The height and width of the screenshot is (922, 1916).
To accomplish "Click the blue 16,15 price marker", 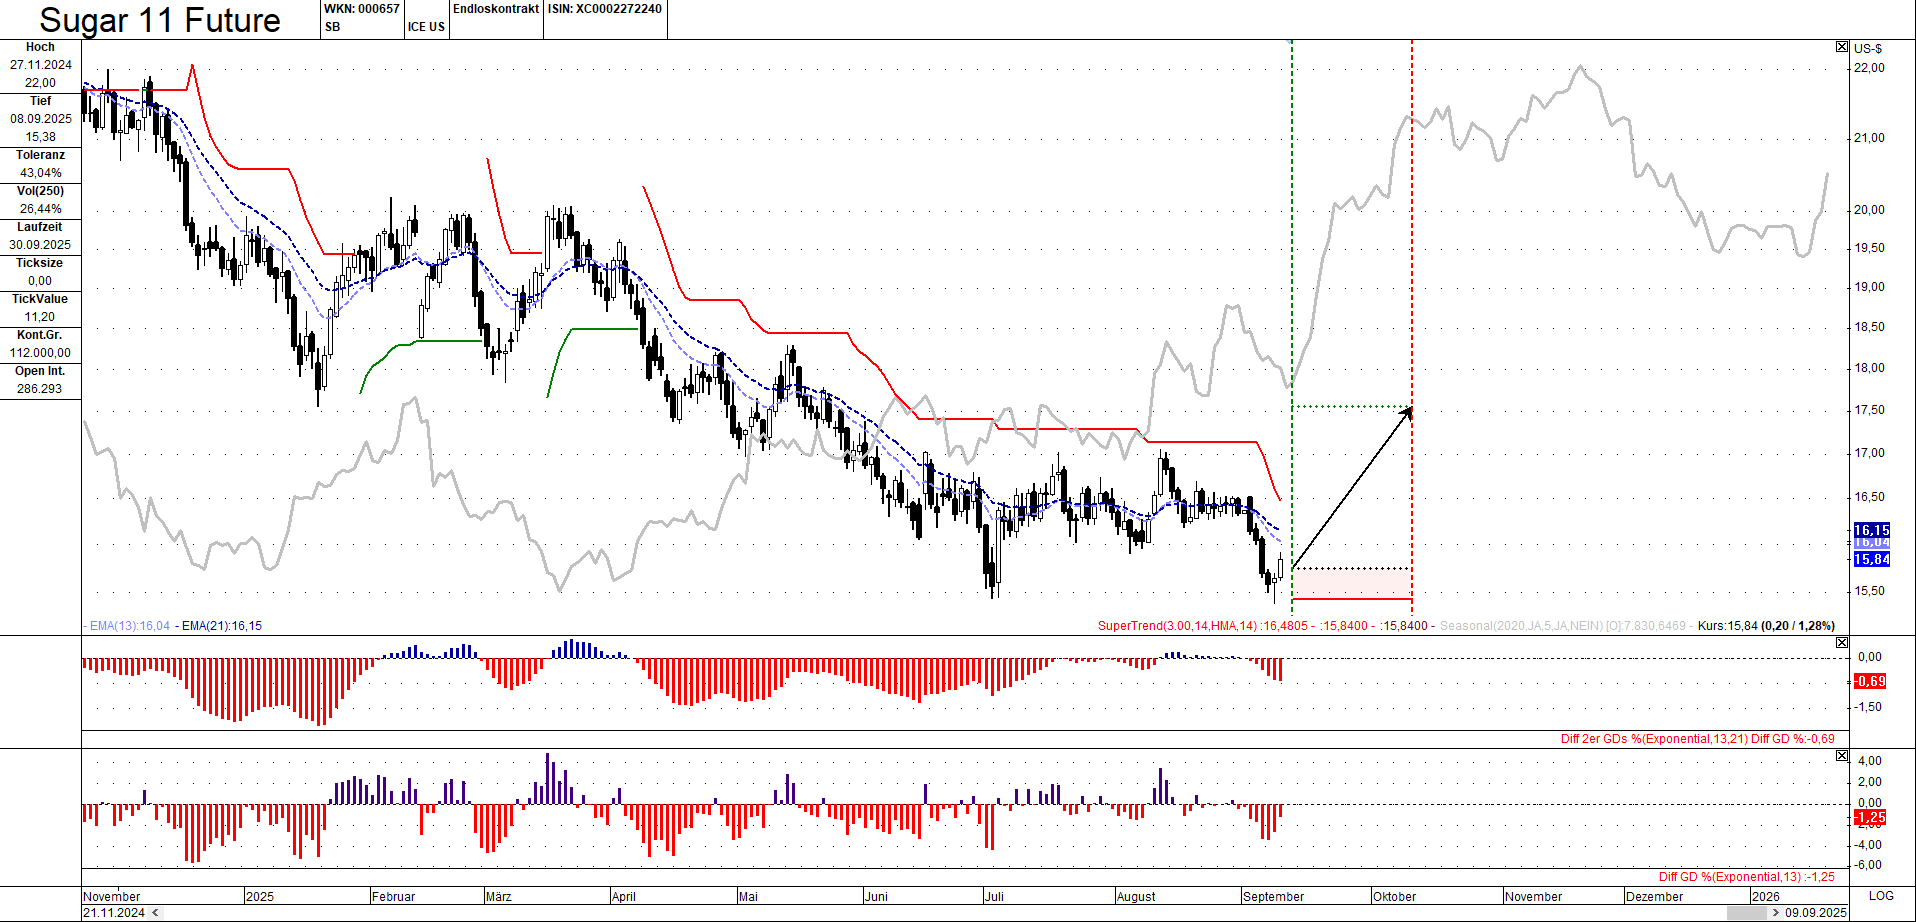I will [x=1871, y=530].
